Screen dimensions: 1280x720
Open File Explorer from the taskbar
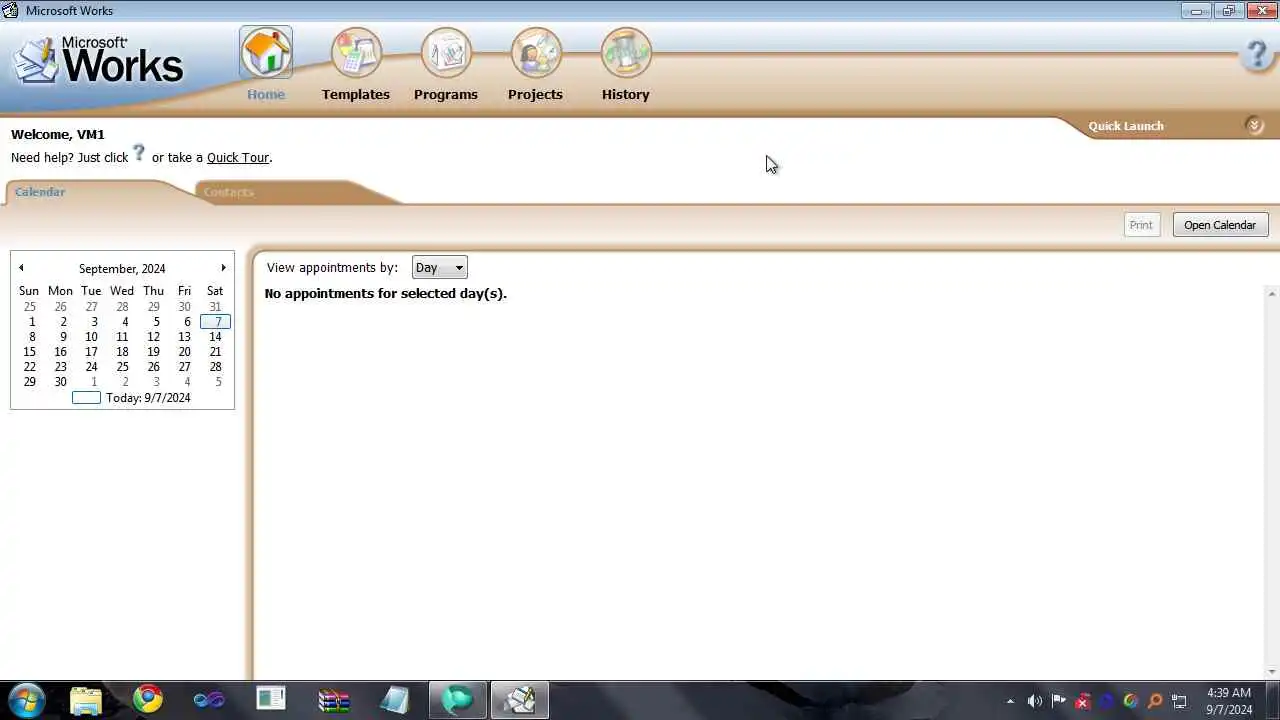[x=86, y=700]
